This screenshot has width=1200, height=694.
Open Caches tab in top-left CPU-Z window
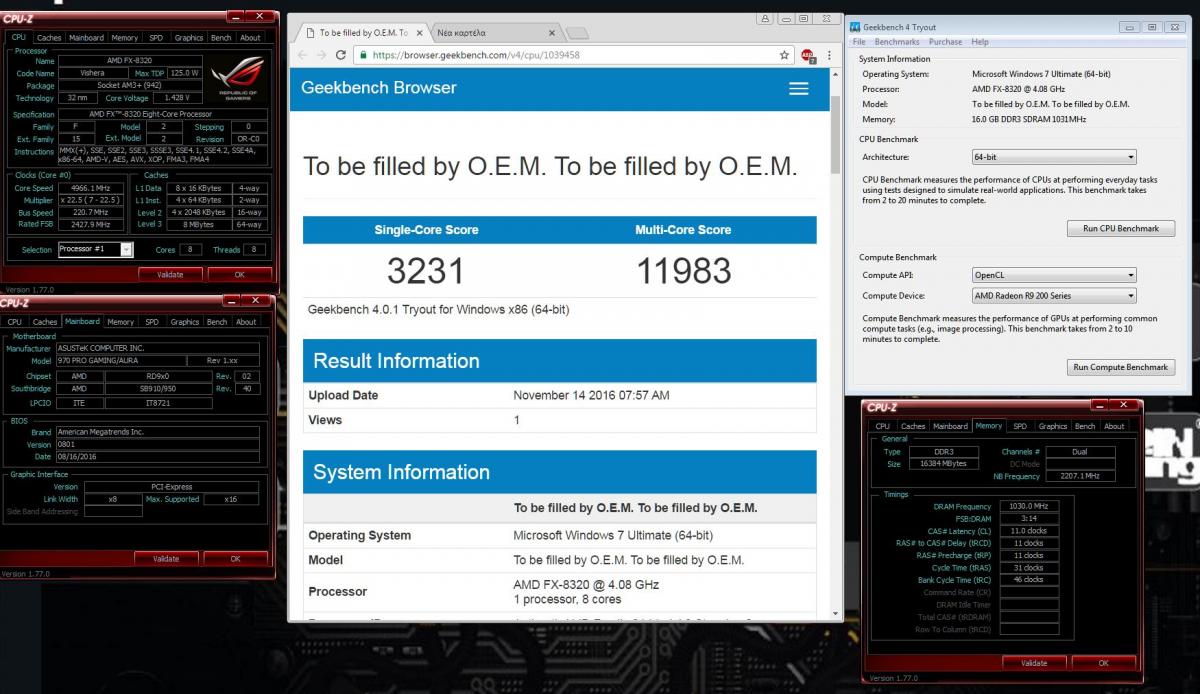tap(49, 38)
